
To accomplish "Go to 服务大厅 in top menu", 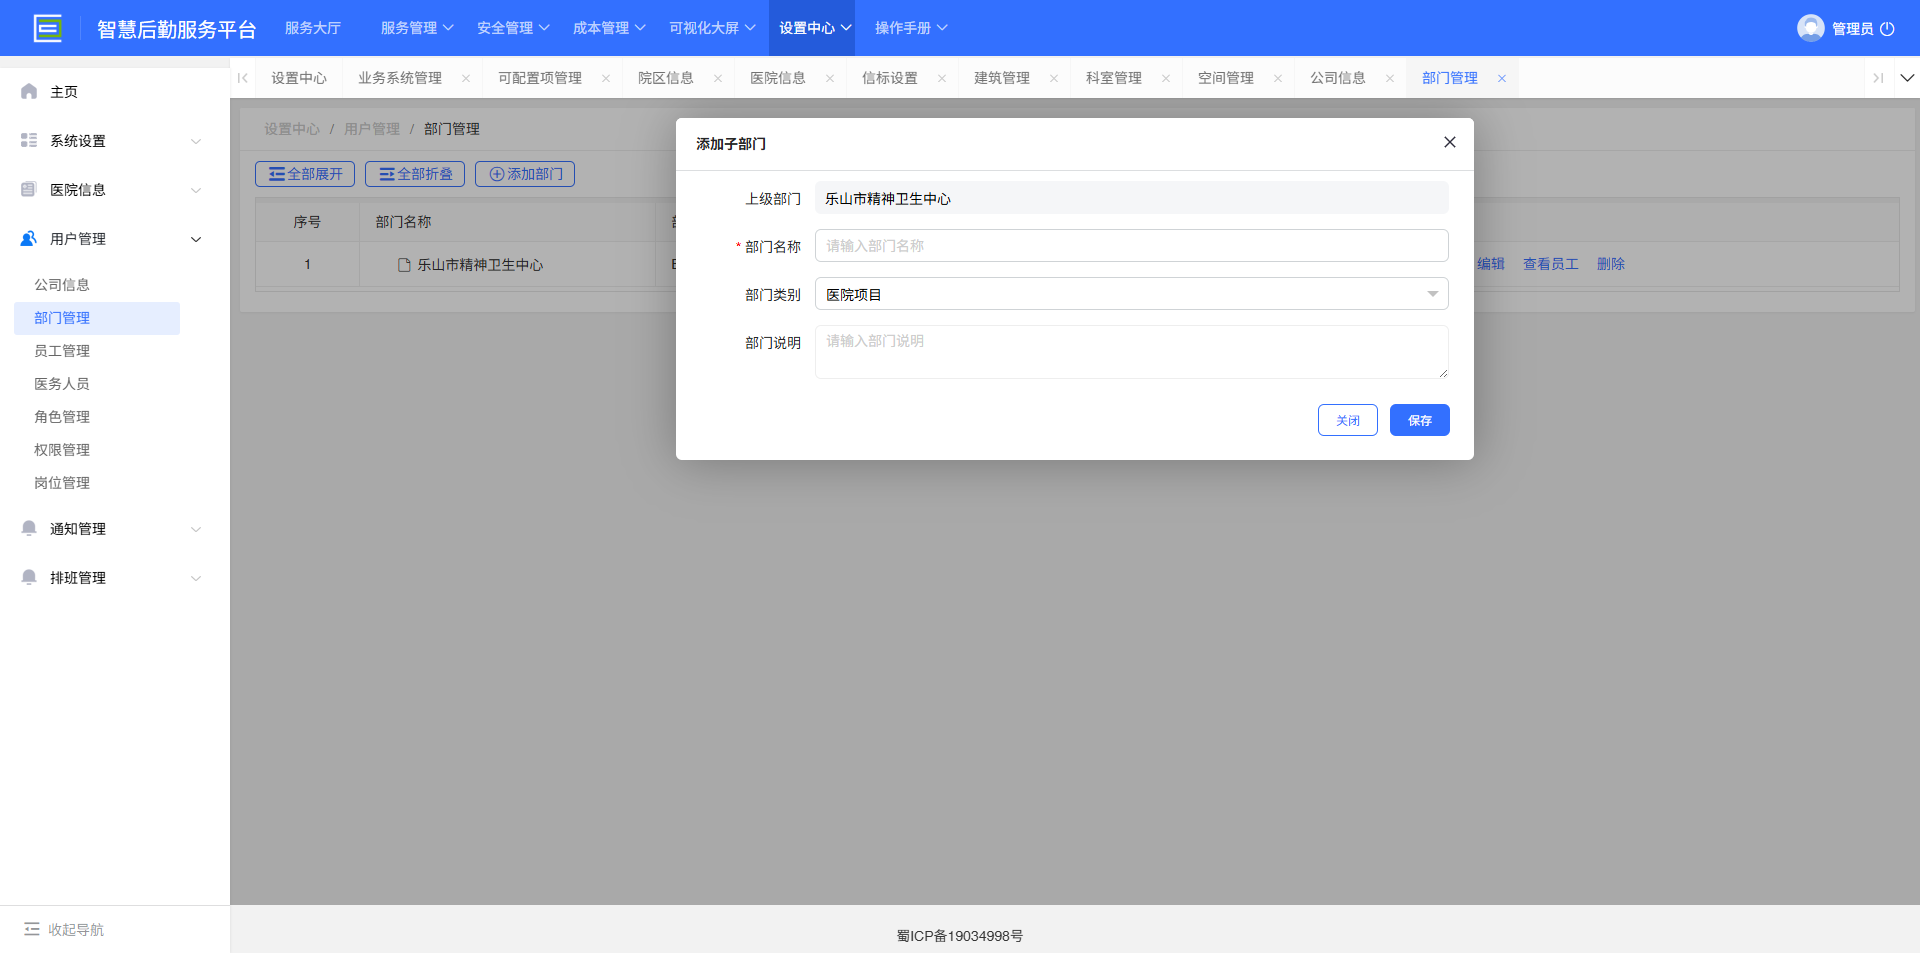I will coord(313,28).
